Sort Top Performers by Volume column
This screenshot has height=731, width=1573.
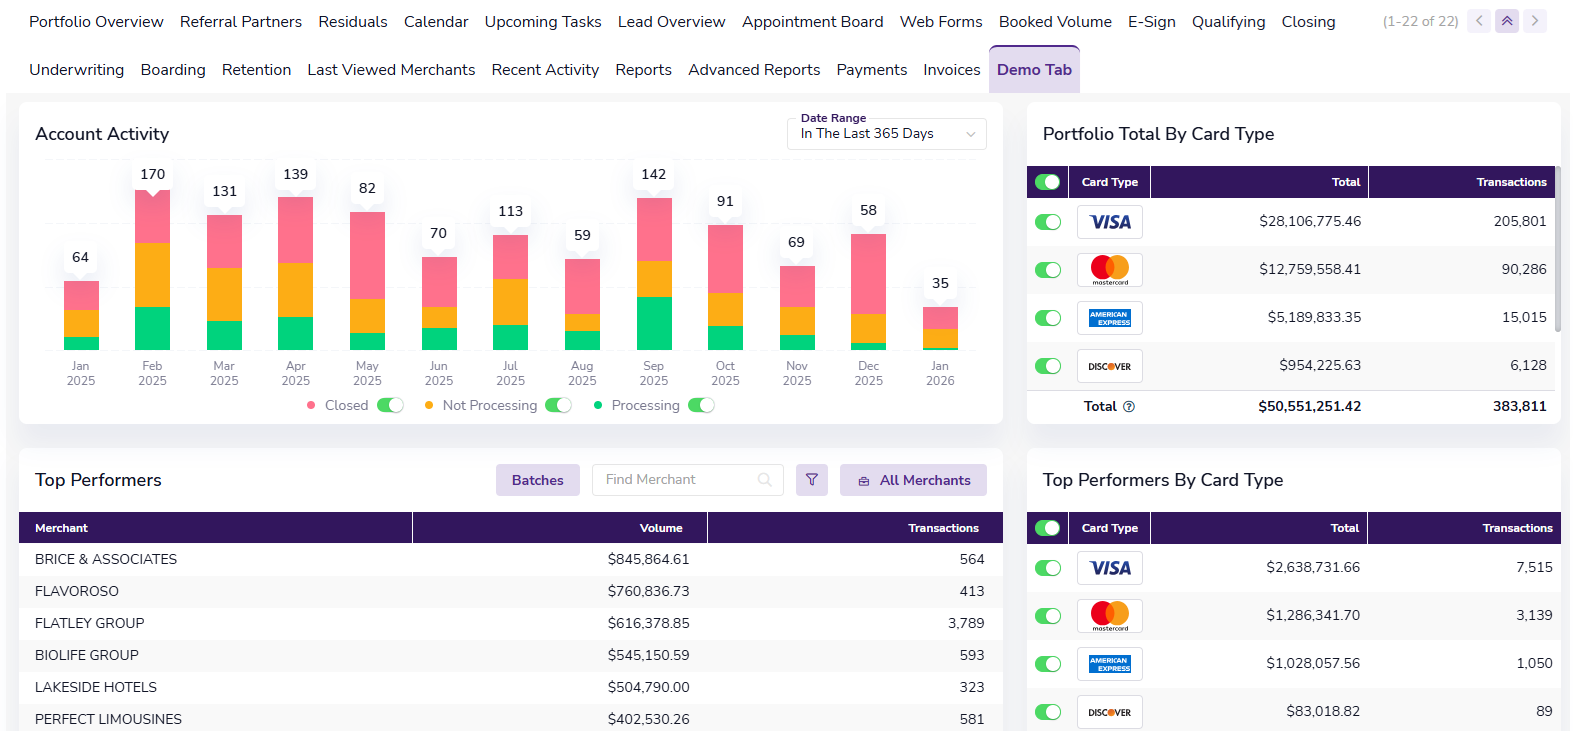tap(660, 528)
